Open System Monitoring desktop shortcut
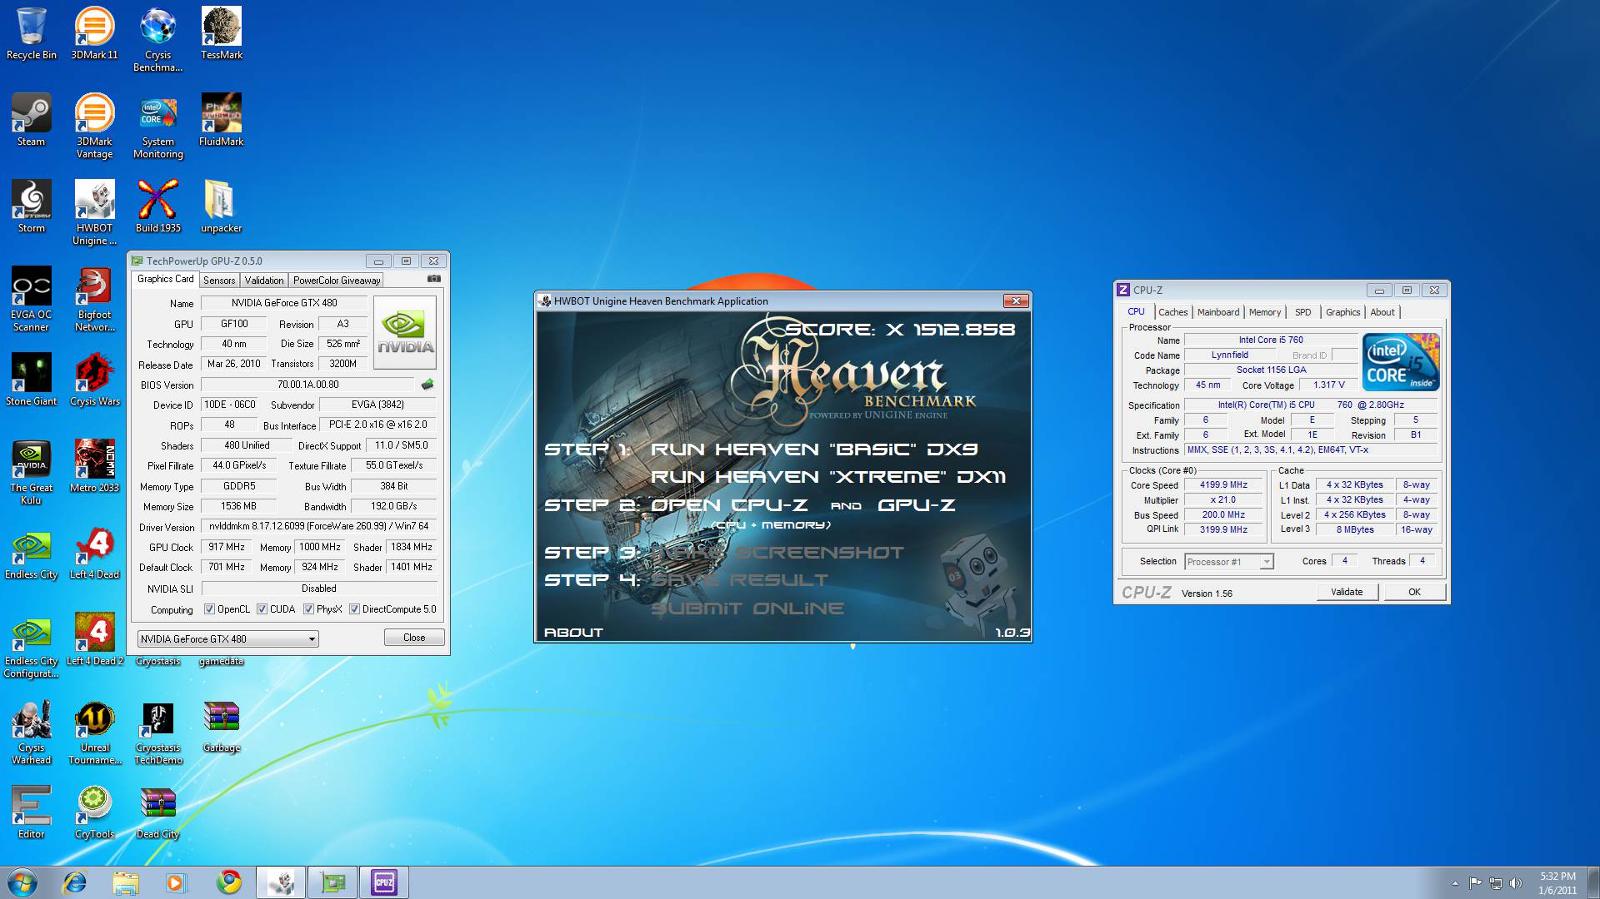The height and width of the screenshot is (899, 1600). [x=158, y=127]
